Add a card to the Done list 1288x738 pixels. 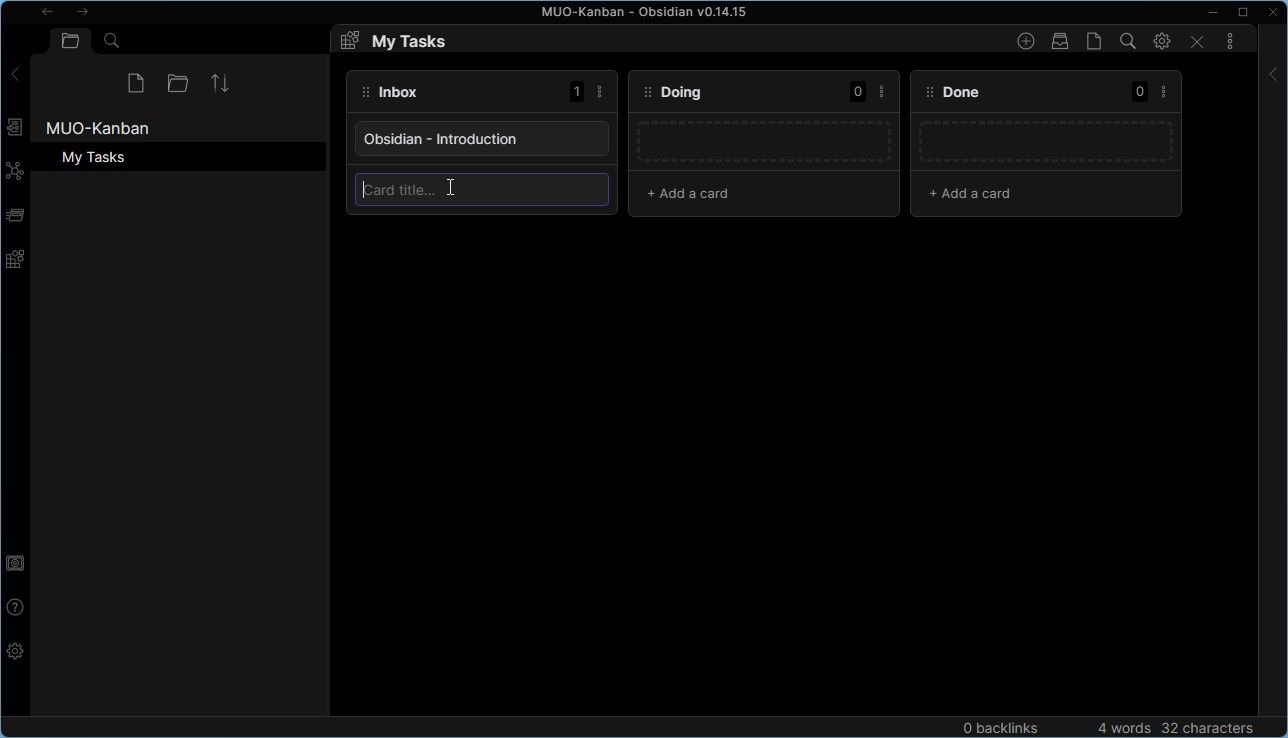(969, 193)
